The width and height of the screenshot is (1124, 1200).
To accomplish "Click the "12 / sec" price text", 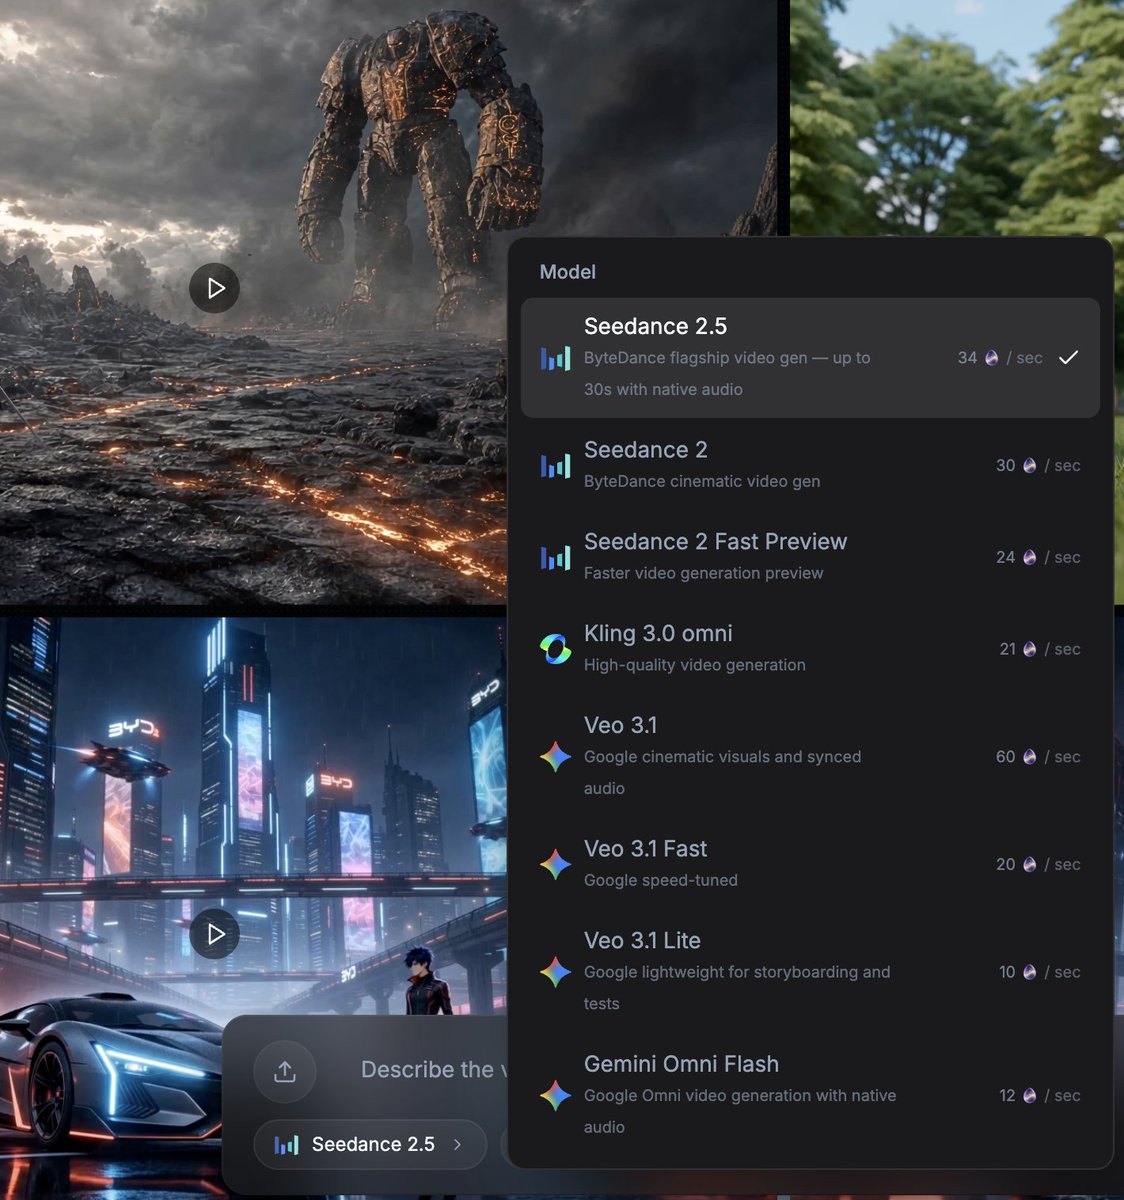I will tap(1040, 1096).
